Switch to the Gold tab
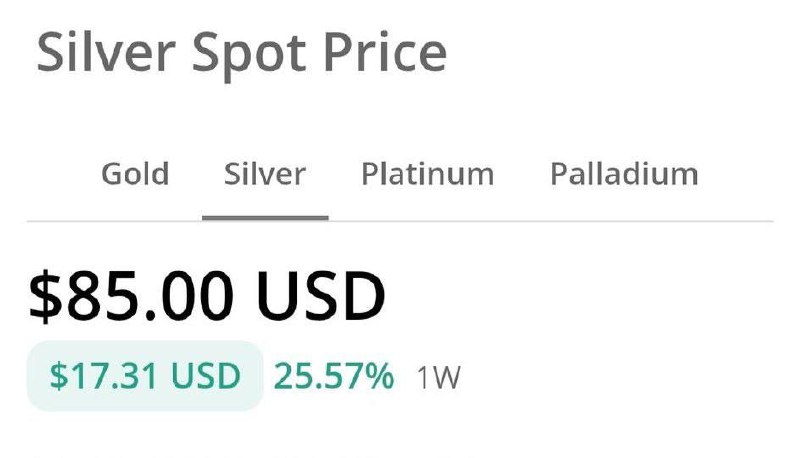 pyautogui.click(x=135, y=174)
